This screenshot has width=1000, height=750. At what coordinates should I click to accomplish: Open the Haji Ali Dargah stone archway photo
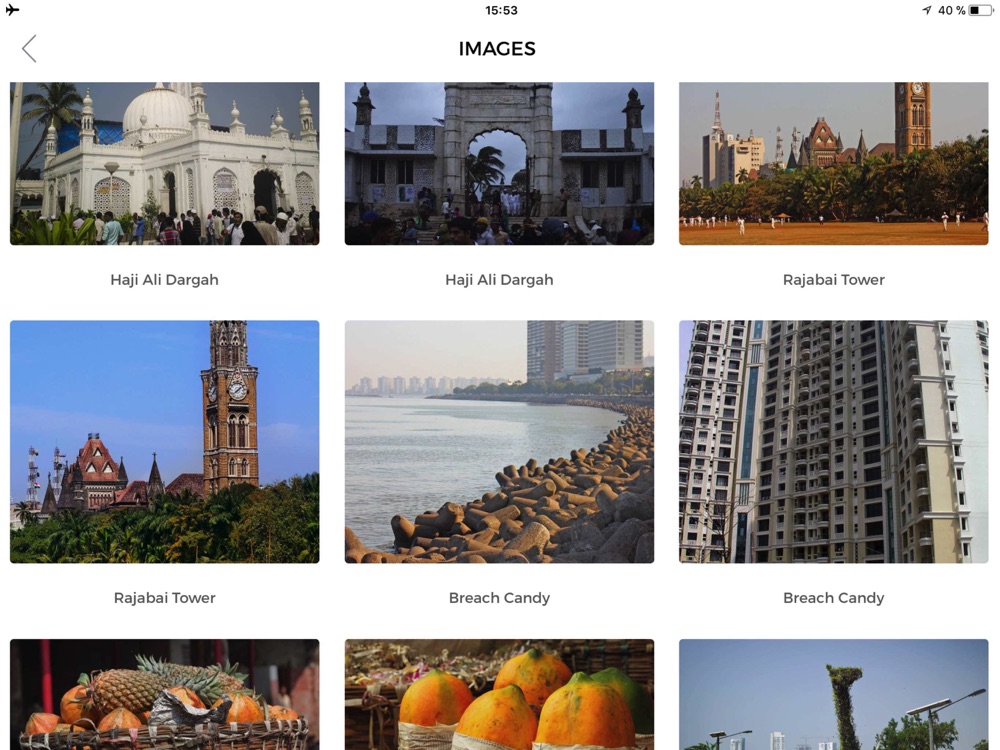click(499, 163)
